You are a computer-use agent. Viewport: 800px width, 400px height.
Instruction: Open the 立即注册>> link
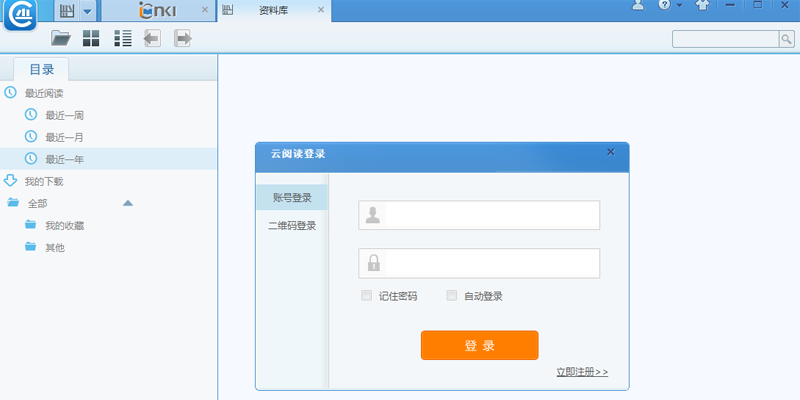pos(582,372)
